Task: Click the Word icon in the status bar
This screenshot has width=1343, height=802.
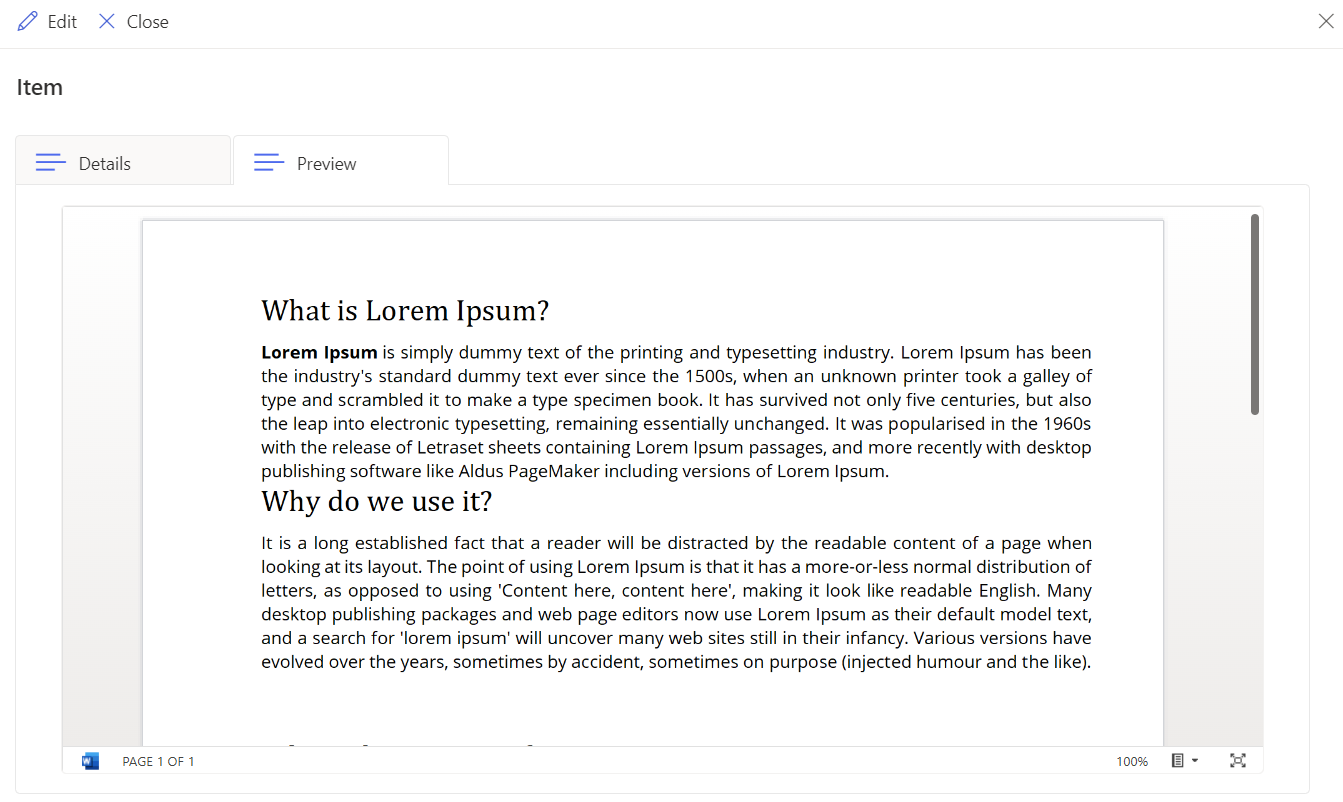Action: [x=90, y=761]
